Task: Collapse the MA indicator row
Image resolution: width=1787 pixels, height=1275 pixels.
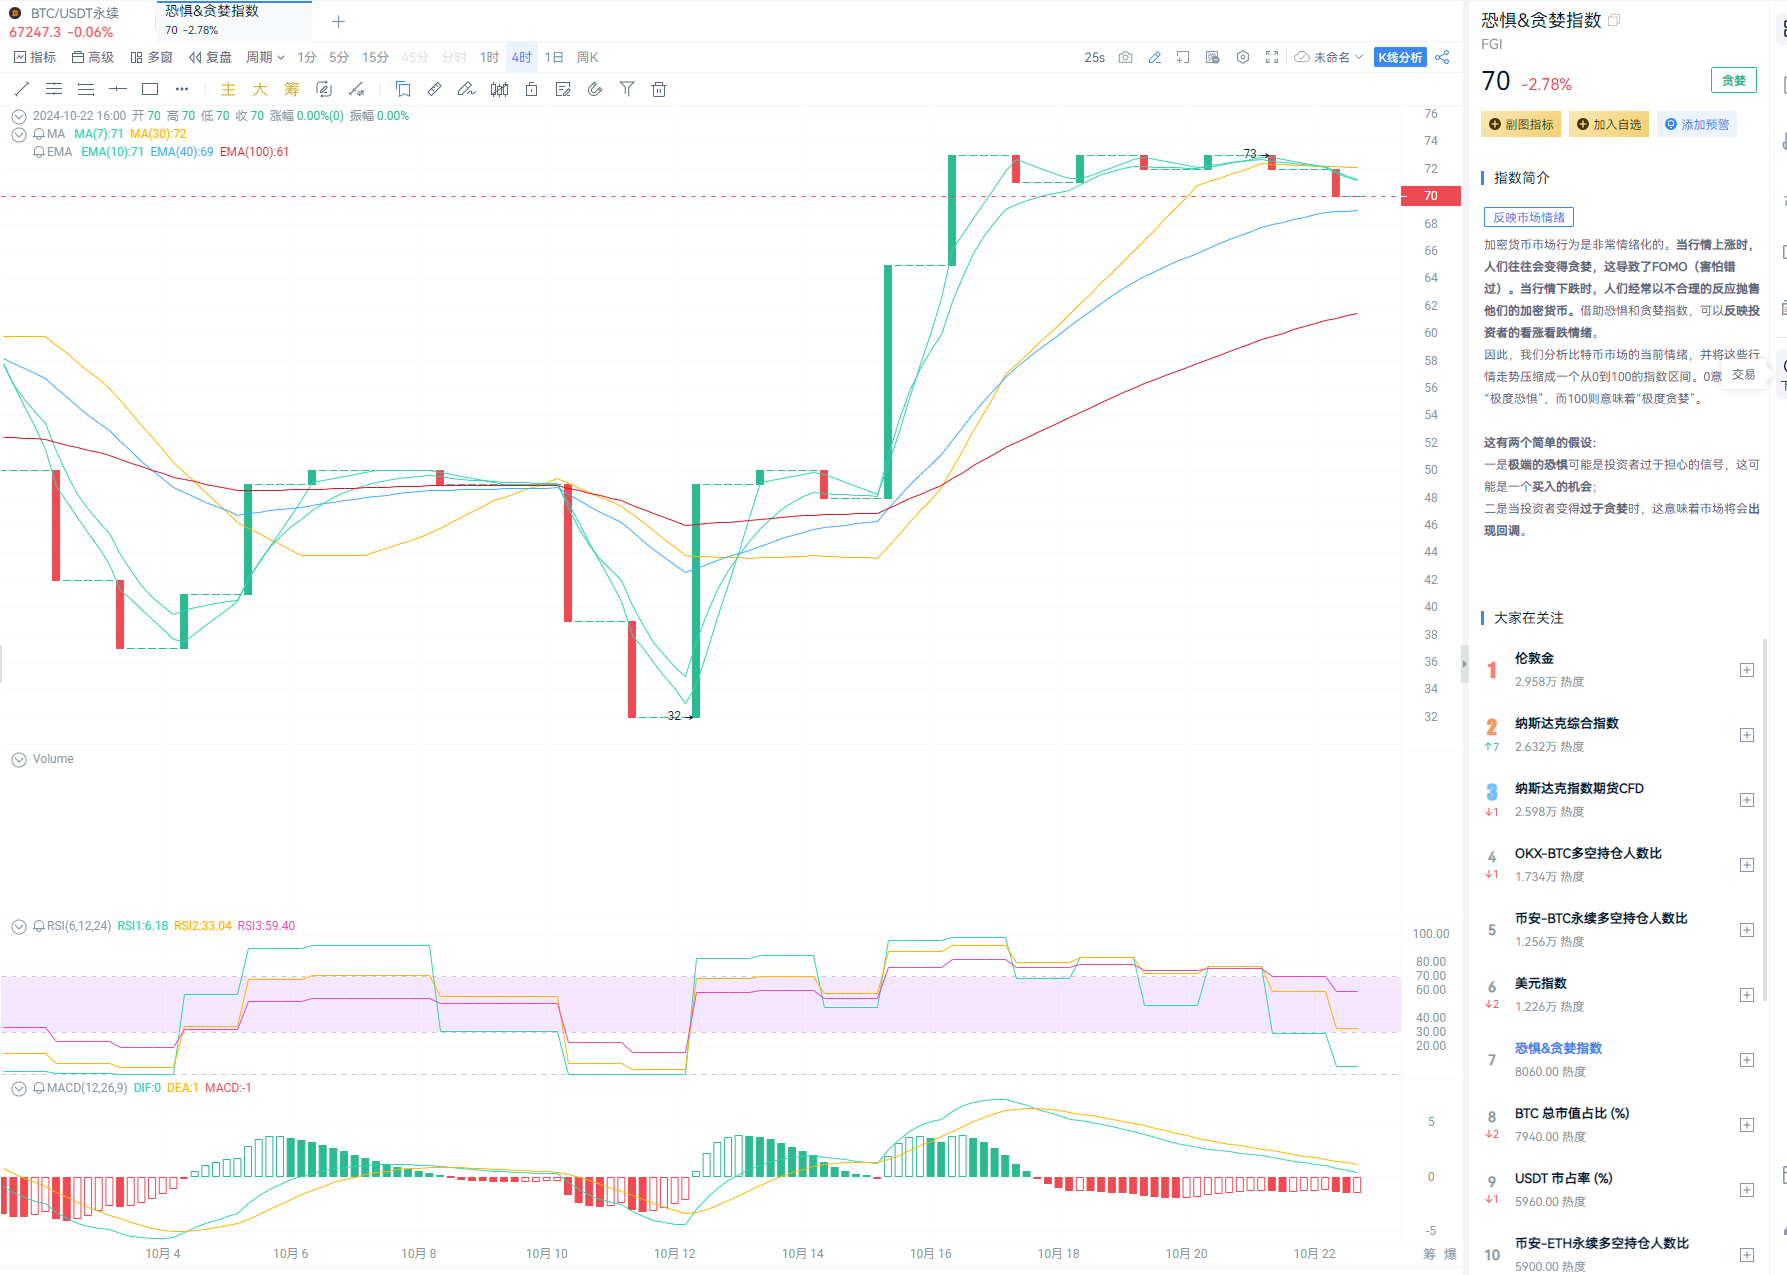Action: click(18, 134)
